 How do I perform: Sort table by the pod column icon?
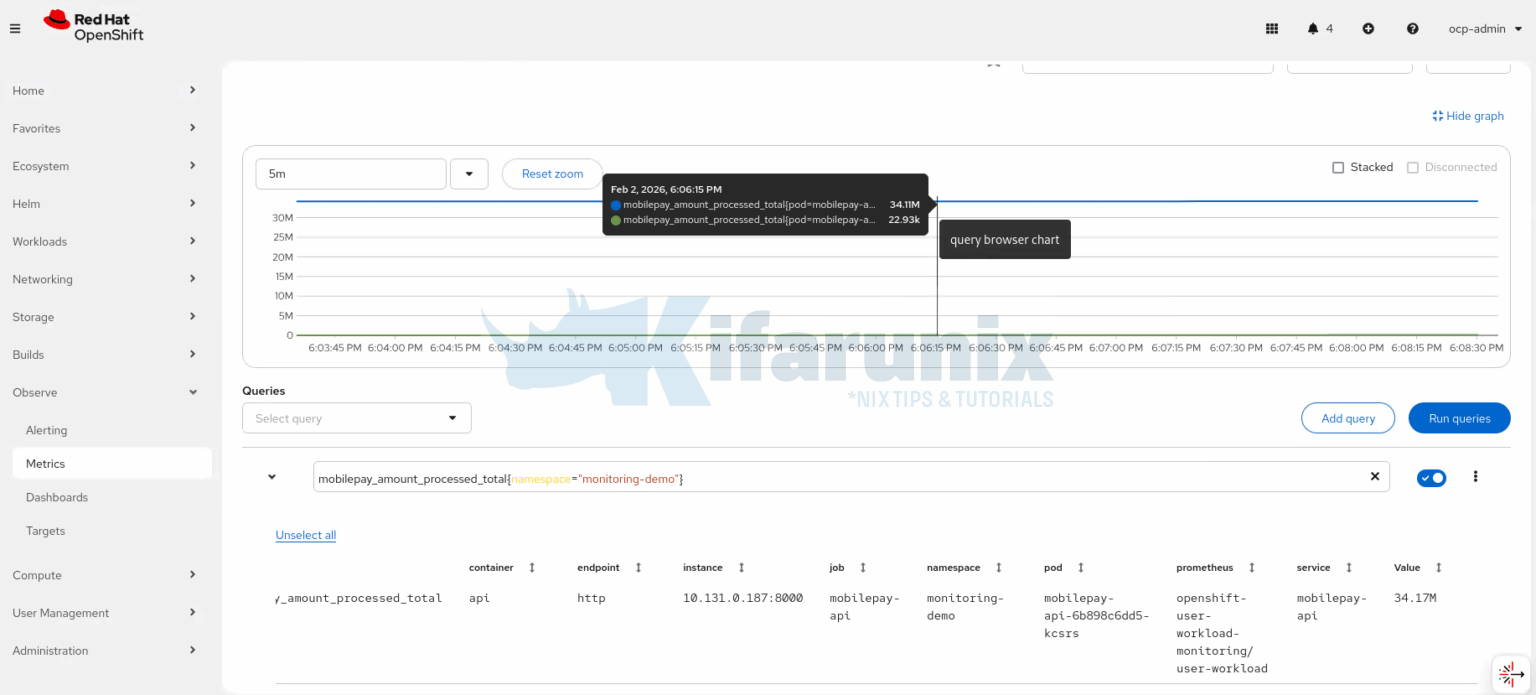click(x=1081, y=567)
